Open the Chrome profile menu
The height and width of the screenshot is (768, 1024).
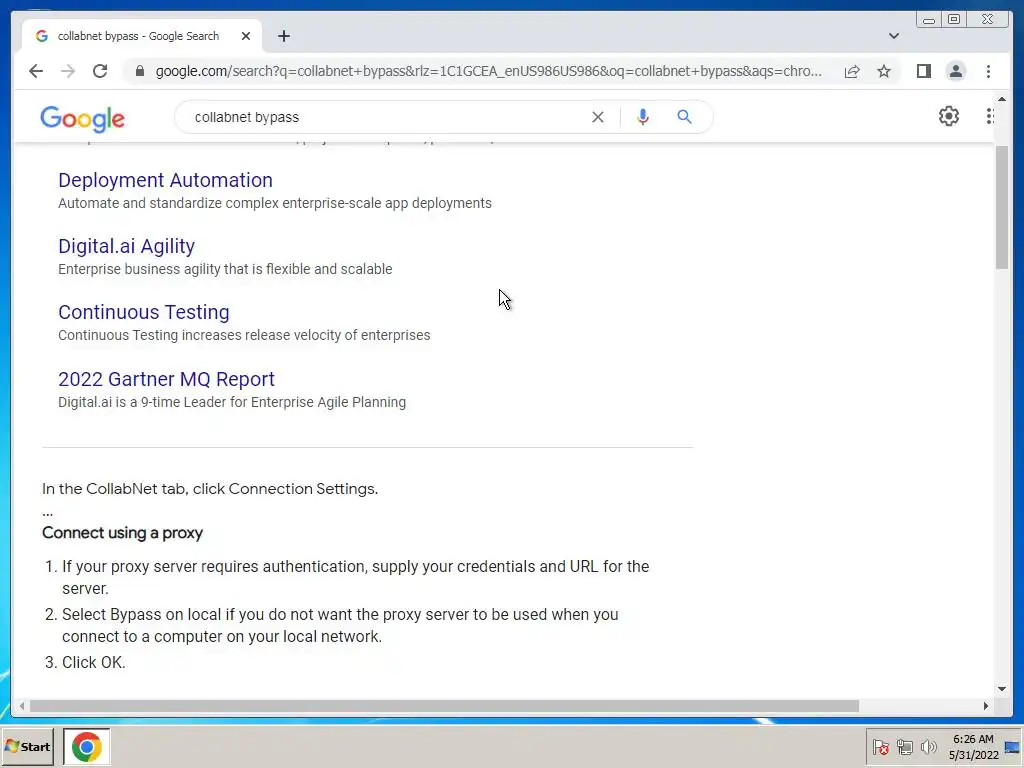click(955, 71)
